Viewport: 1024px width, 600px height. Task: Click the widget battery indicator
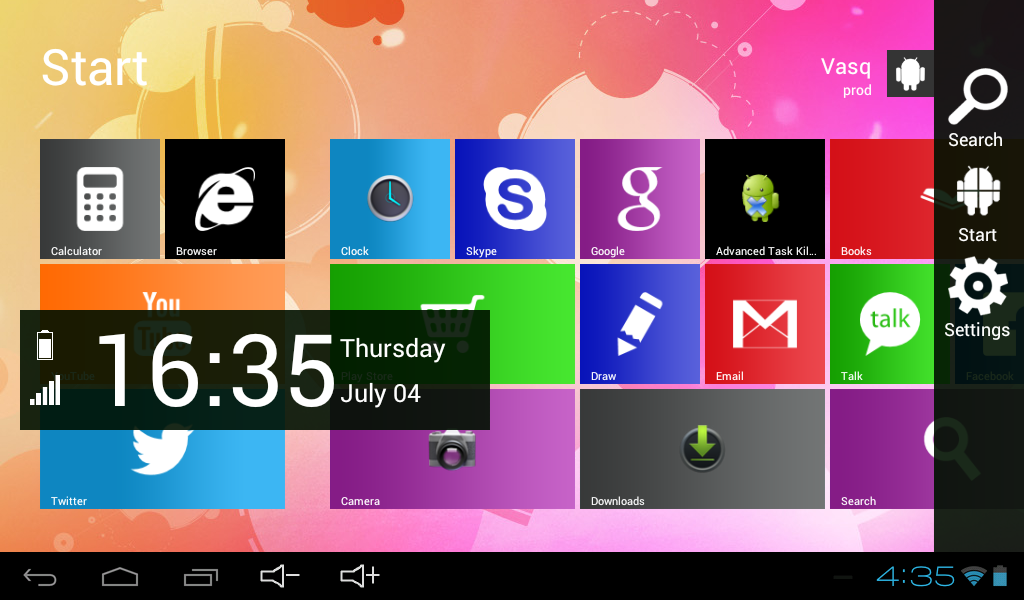pyautogui.click(x=45, y=345)
